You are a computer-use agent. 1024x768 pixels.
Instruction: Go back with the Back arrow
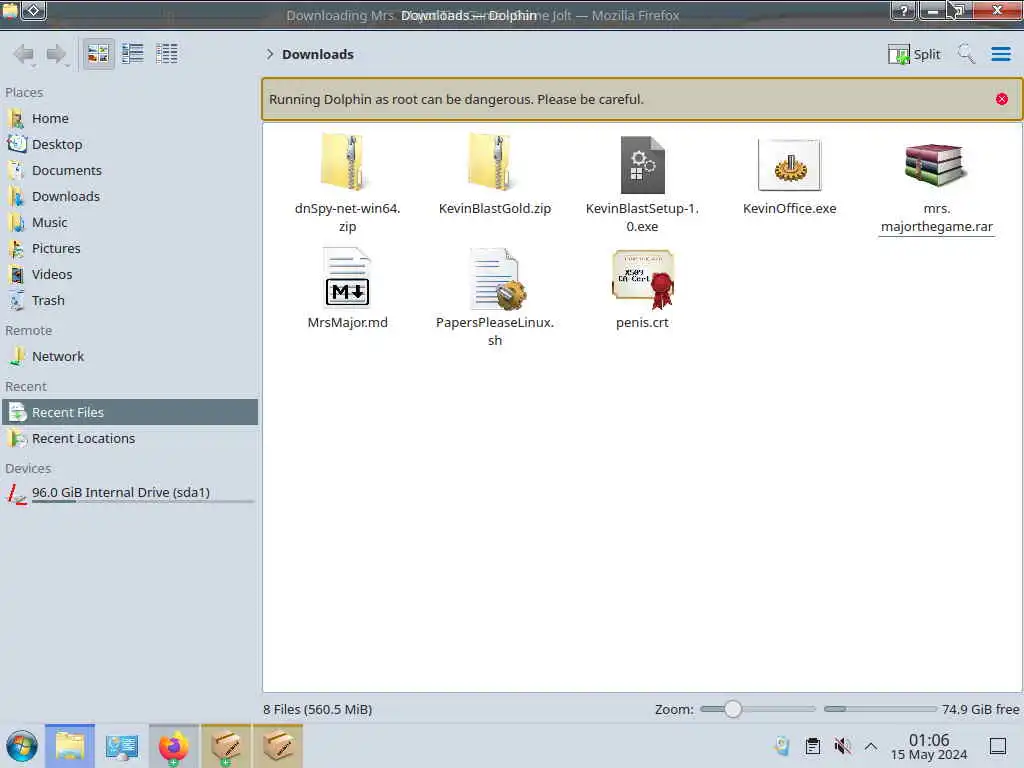[x=24, y=54]
